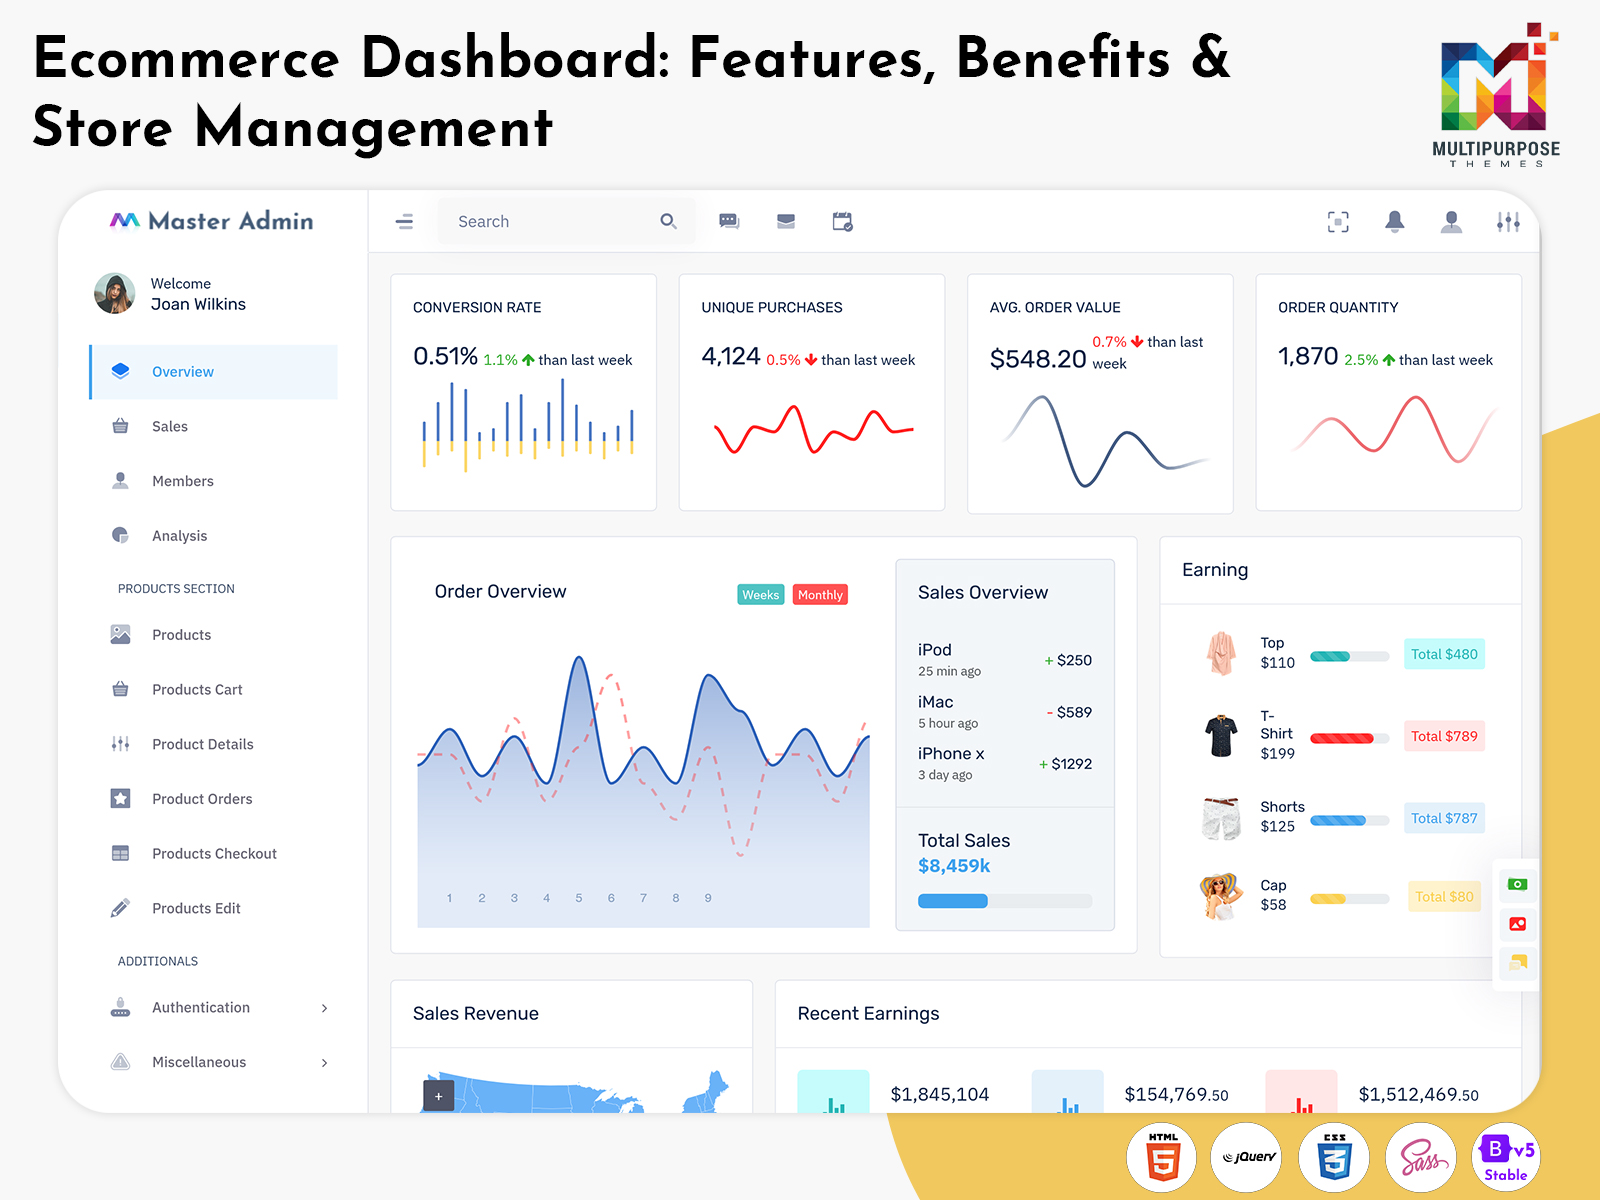Click the Total $480 badge
Viewport: 1600px width, 1200px height.
(1444, 654)
